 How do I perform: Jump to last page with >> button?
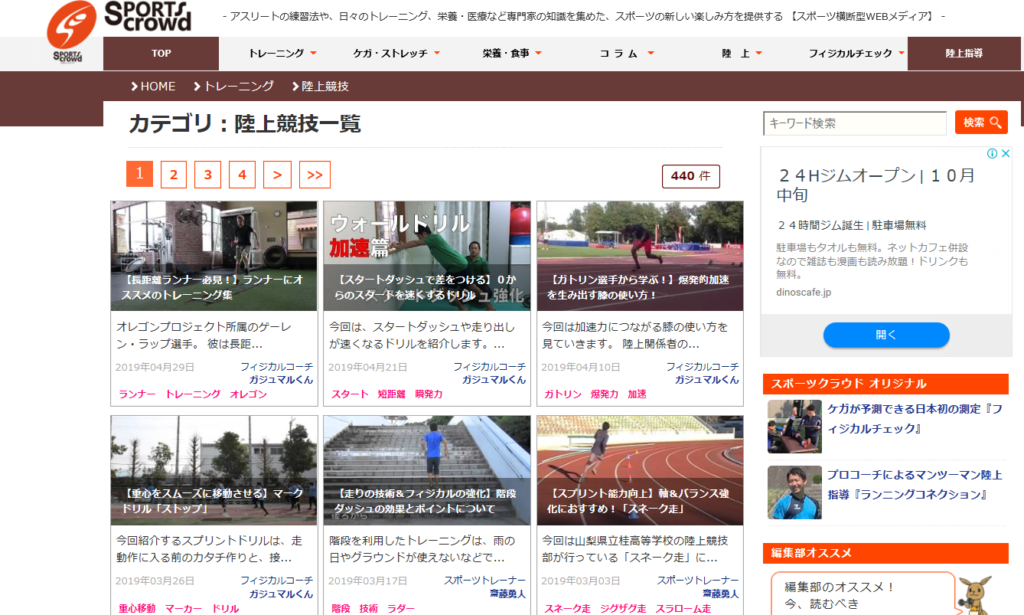pos(315,174)
